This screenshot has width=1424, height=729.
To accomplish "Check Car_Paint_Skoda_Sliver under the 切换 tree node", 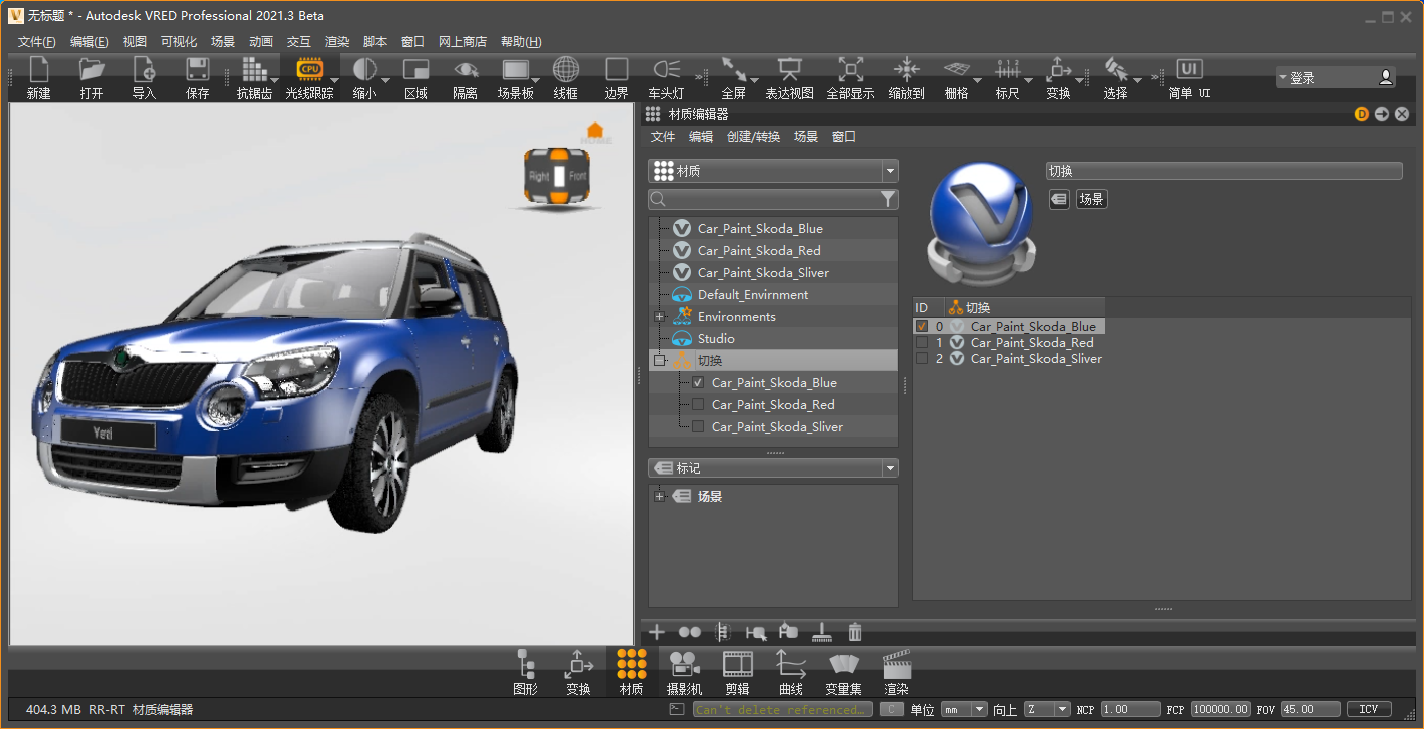I will (x=698, y=427).
